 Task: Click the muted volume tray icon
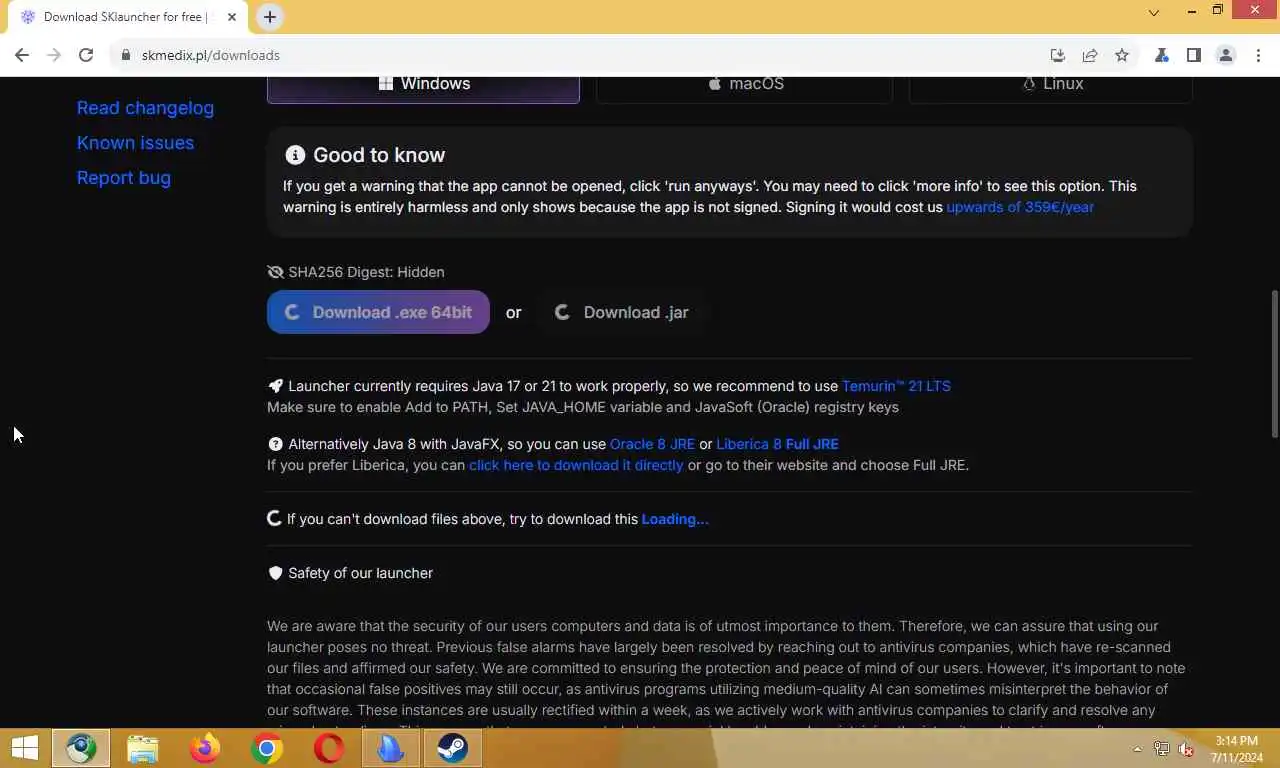(x=1186, y=749)
